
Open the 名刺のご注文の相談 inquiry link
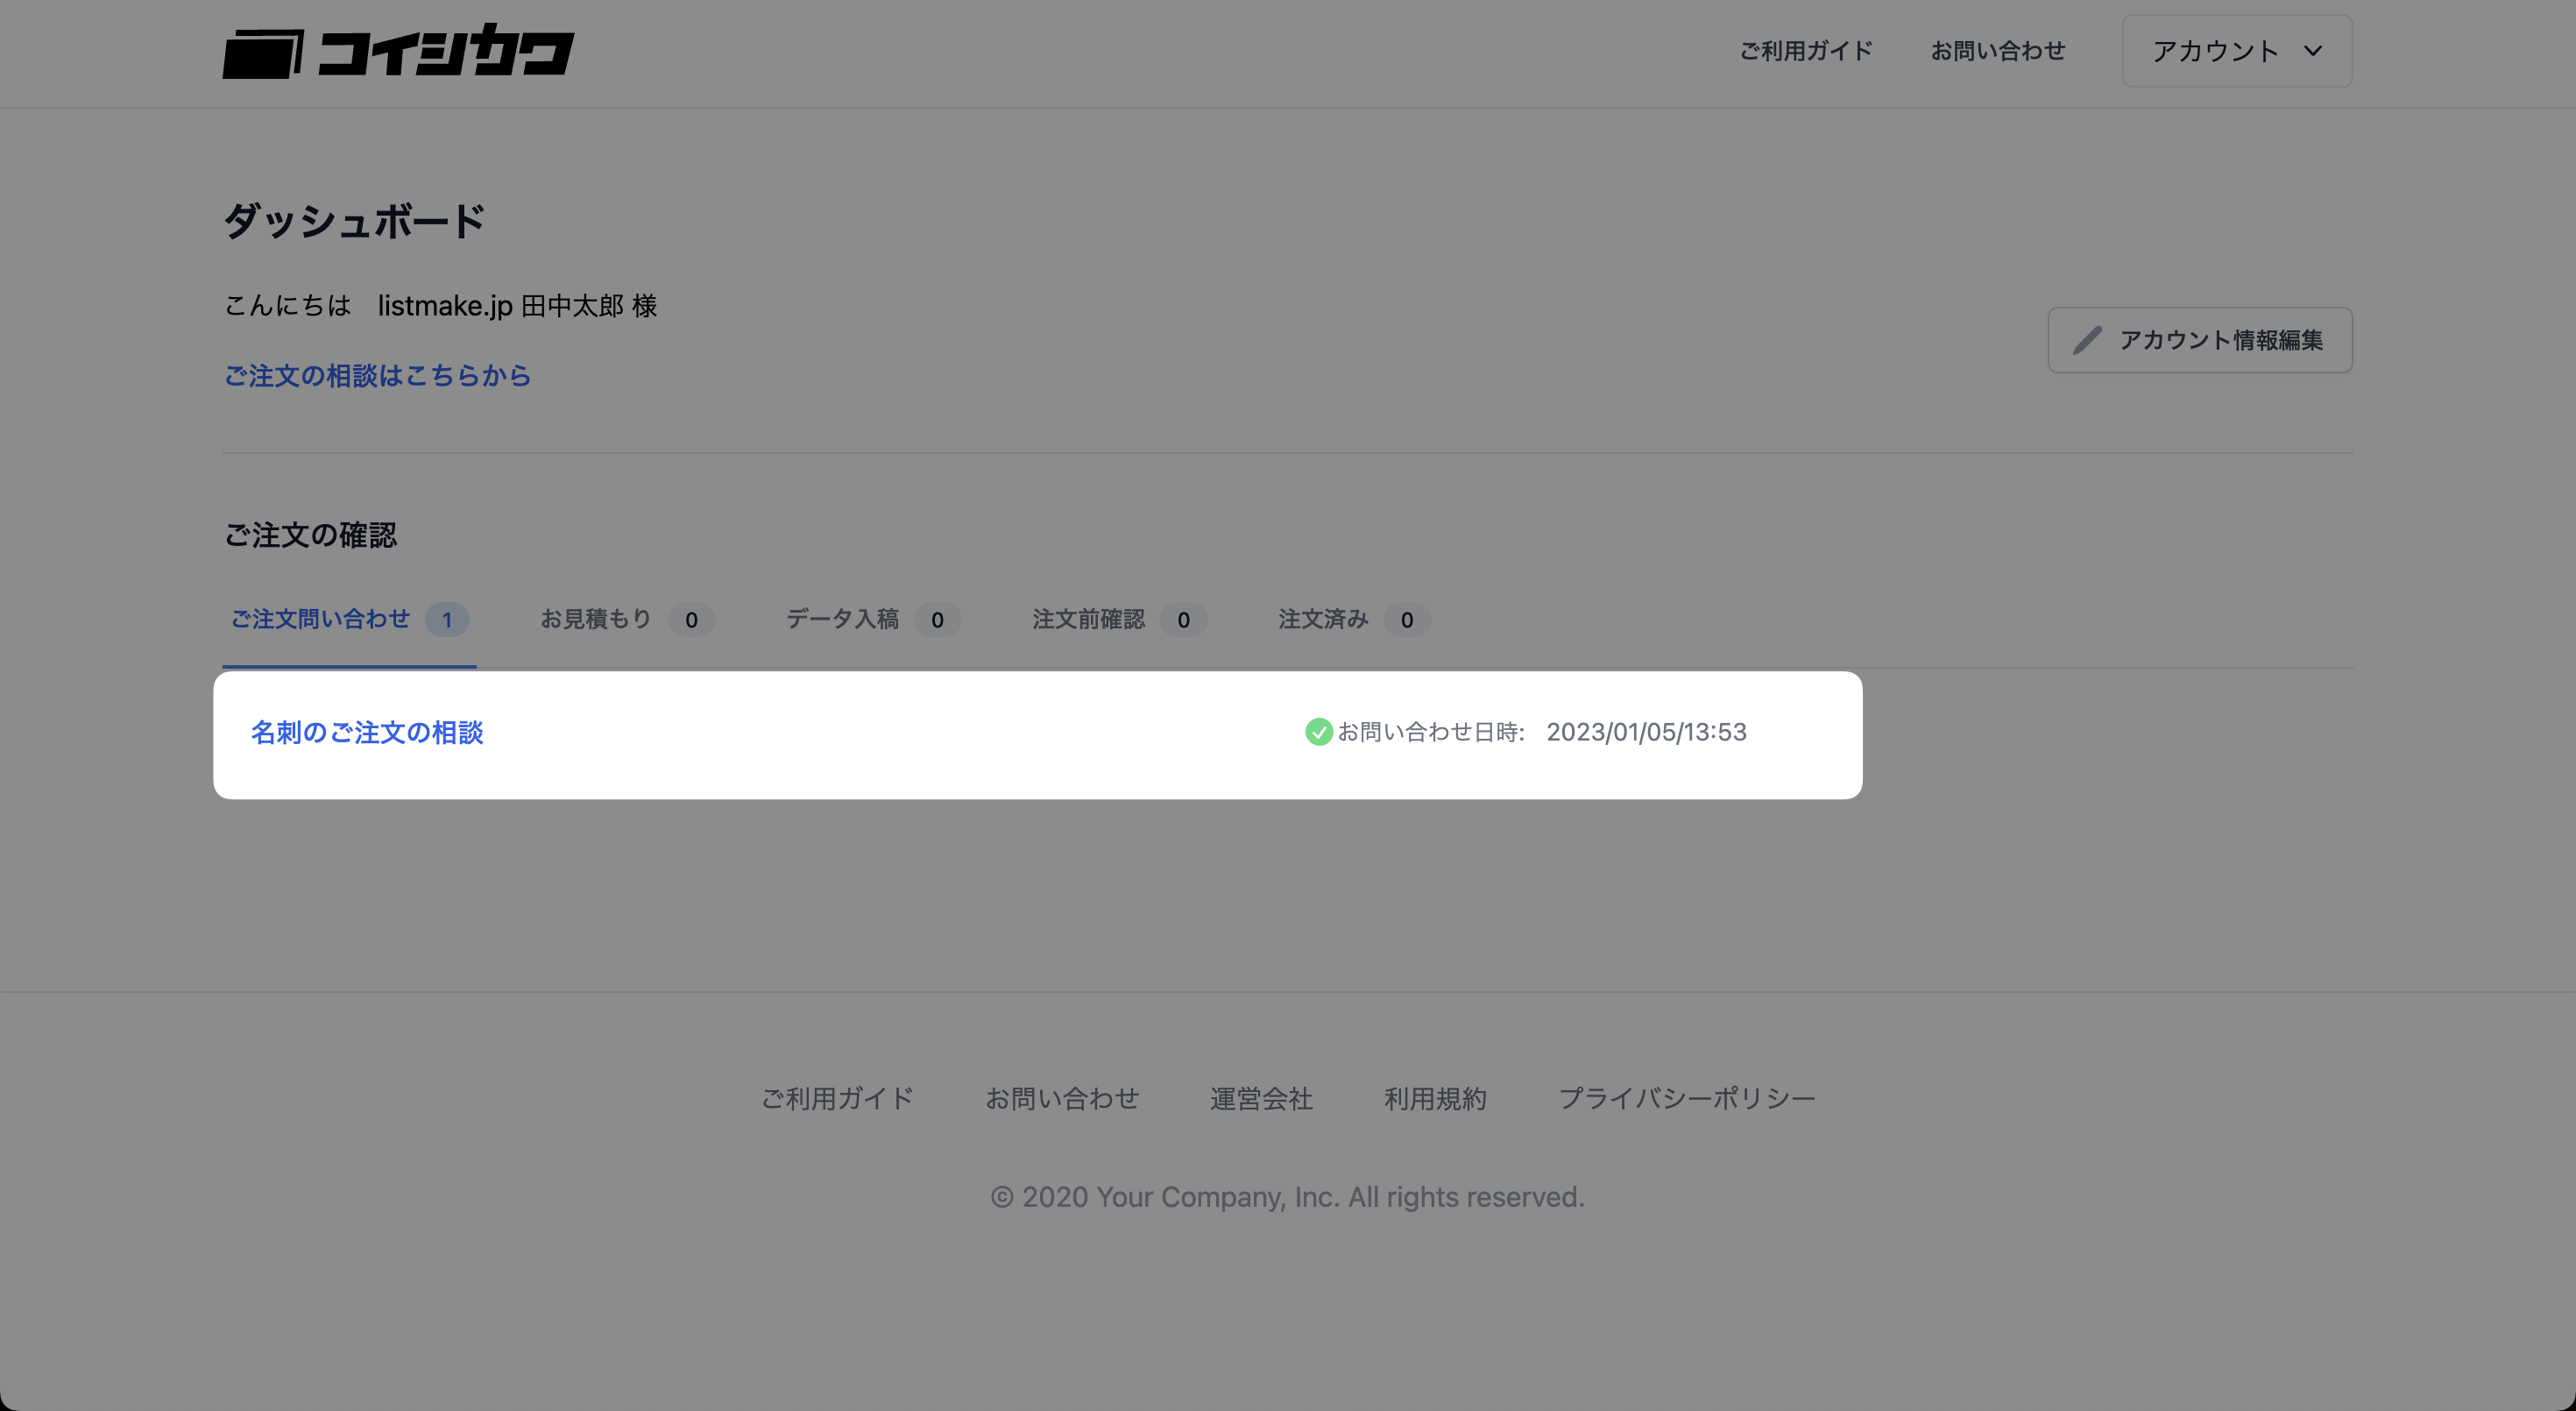click(x=367, y=733)
